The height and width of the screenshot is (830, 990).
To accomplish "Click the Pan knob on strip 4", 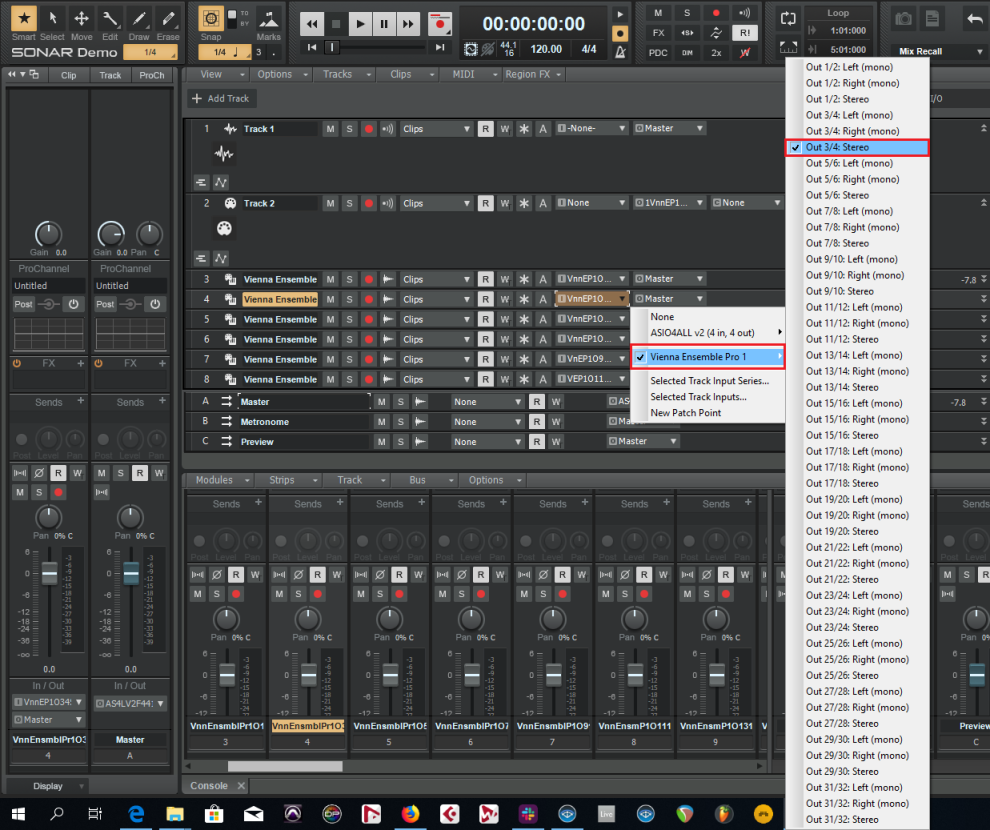I will coord(308,619).
